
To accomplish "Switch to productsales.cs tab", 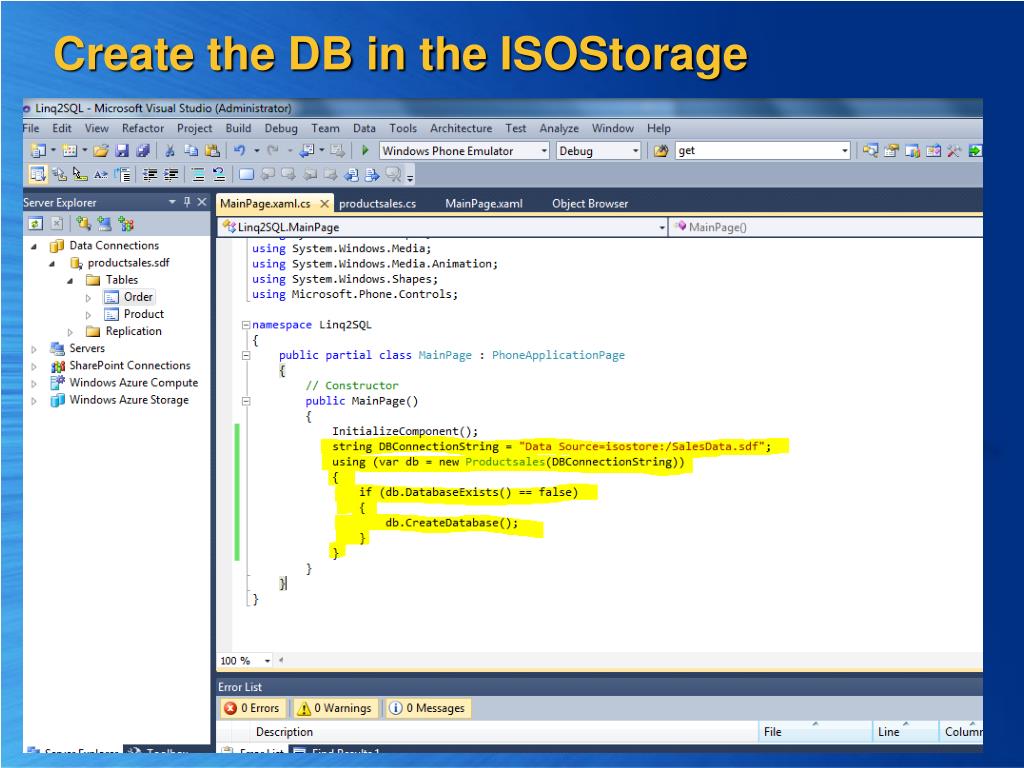I will click(377, 204).
